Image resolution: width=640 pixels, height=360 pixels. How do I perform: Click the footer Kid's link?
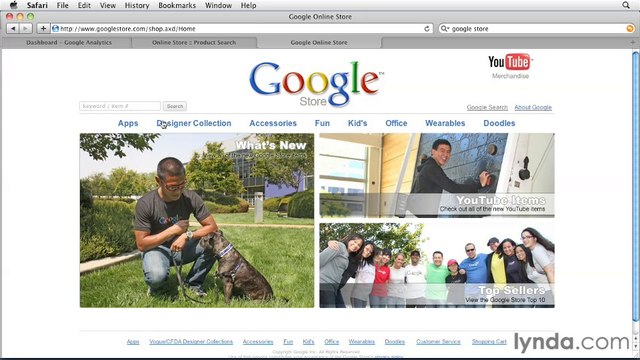309,342
